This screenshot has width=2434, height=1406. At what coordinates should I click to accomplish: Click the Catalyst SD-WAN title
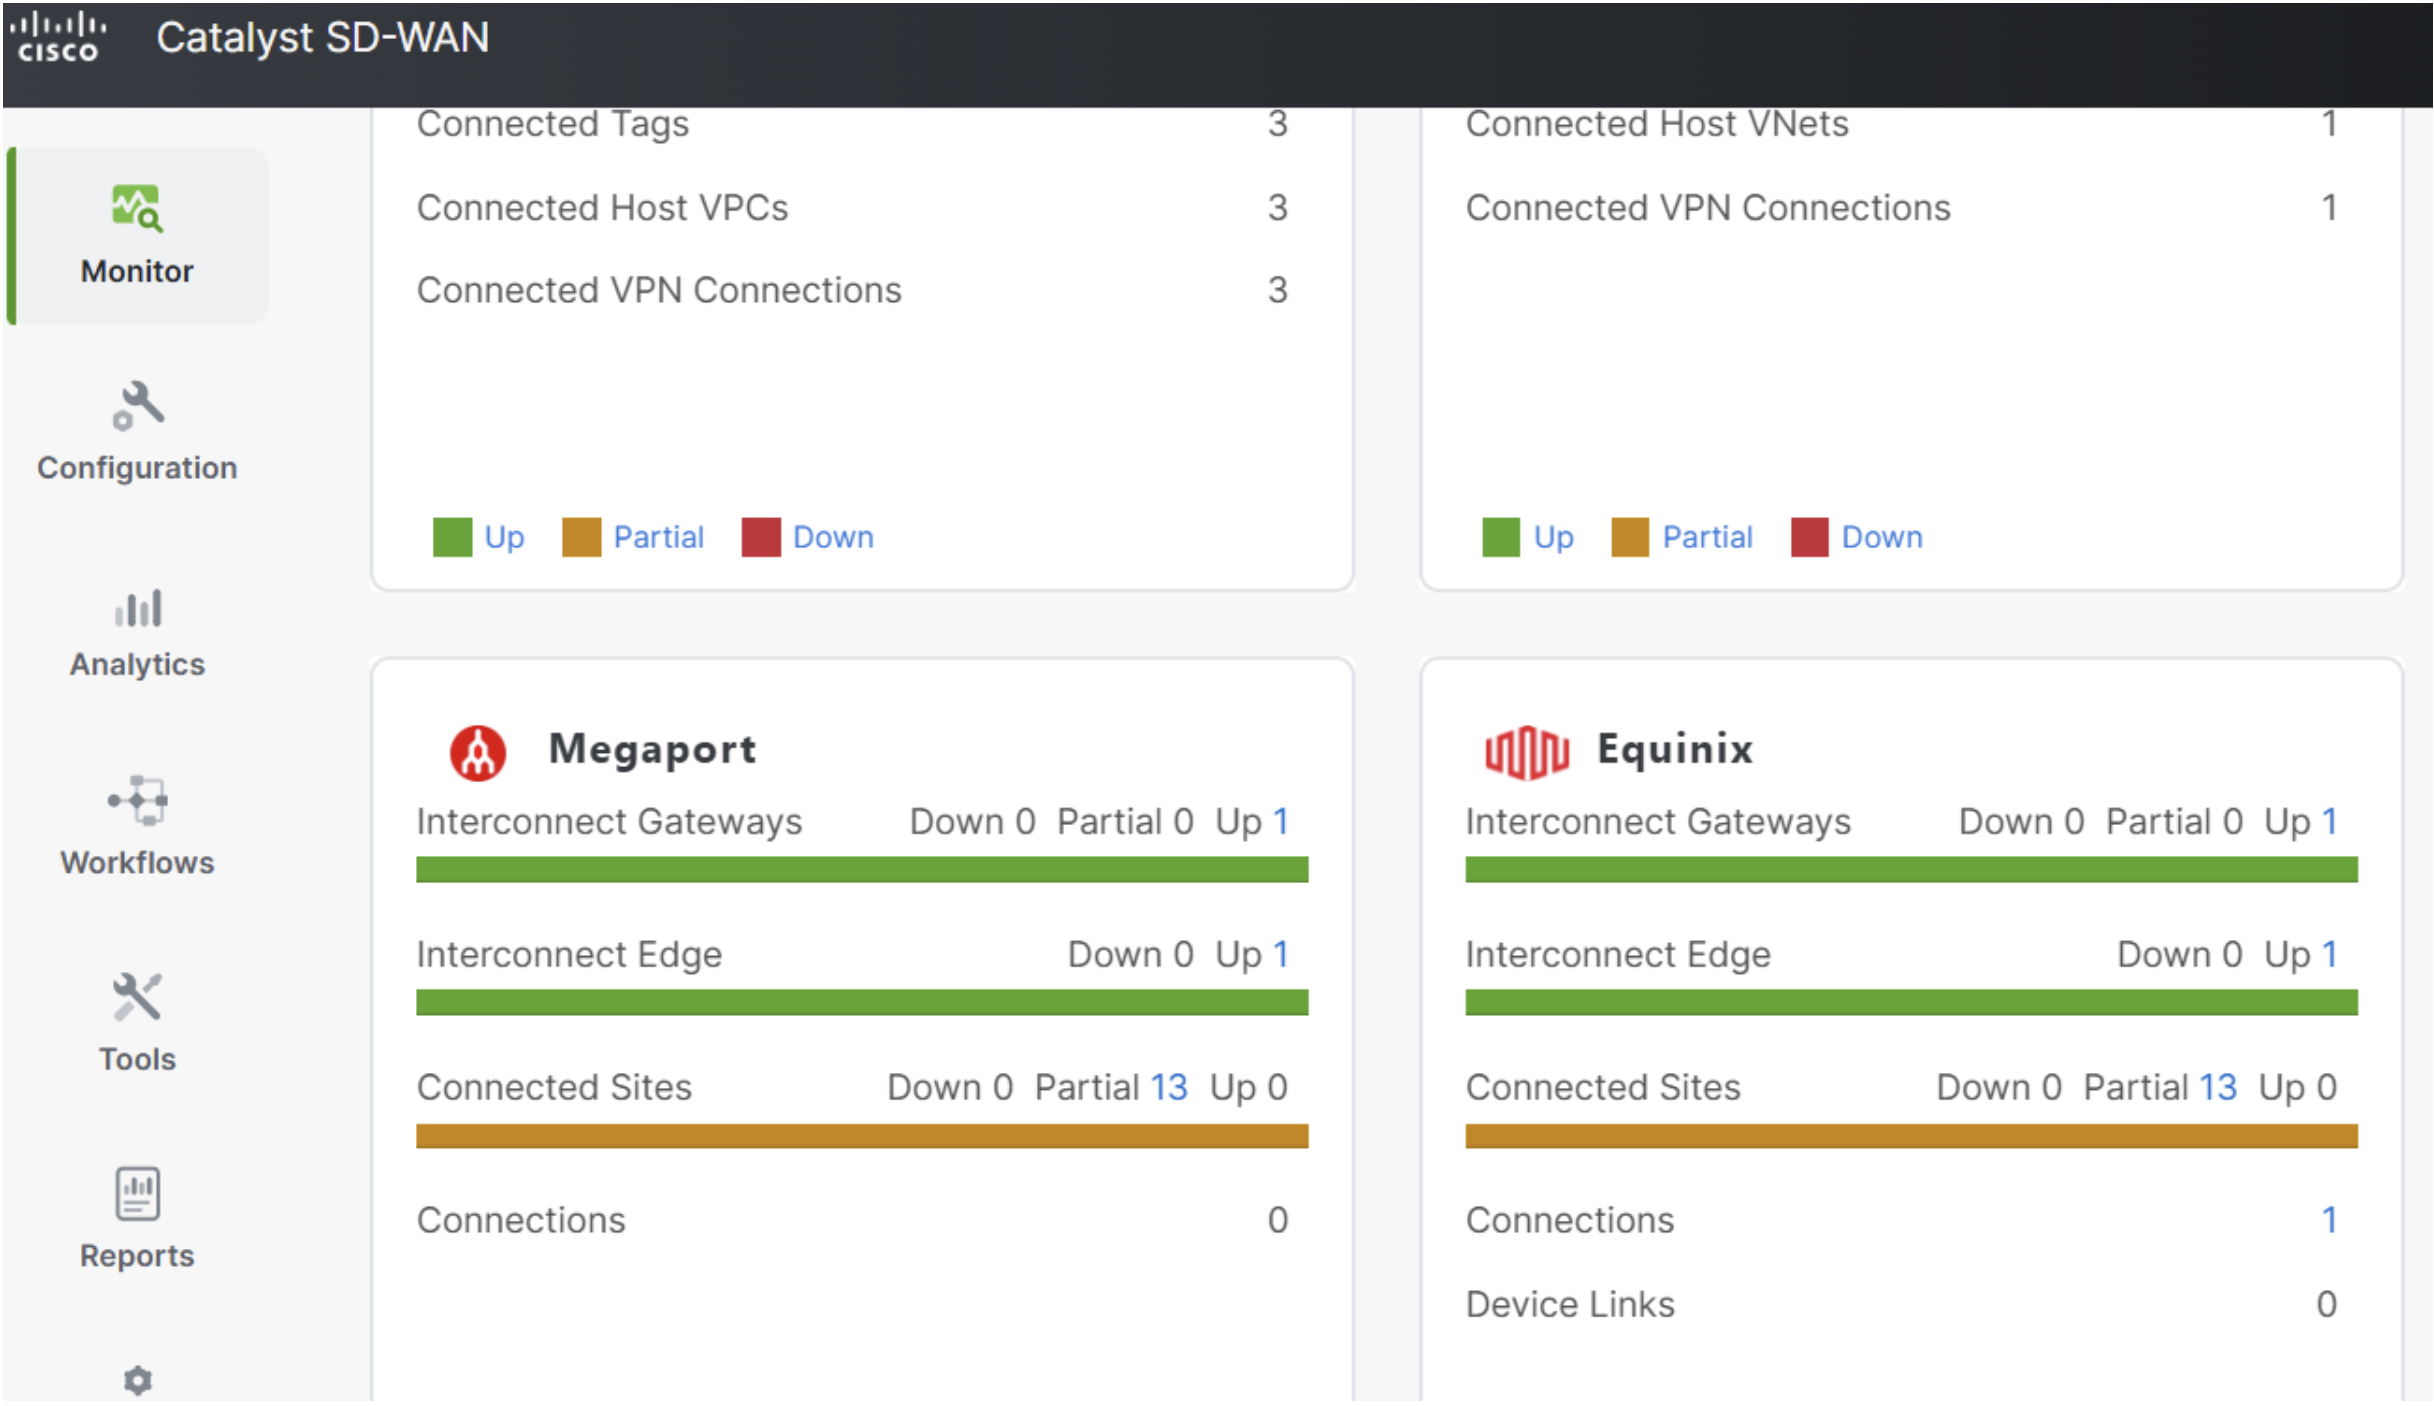coord(323,38)
